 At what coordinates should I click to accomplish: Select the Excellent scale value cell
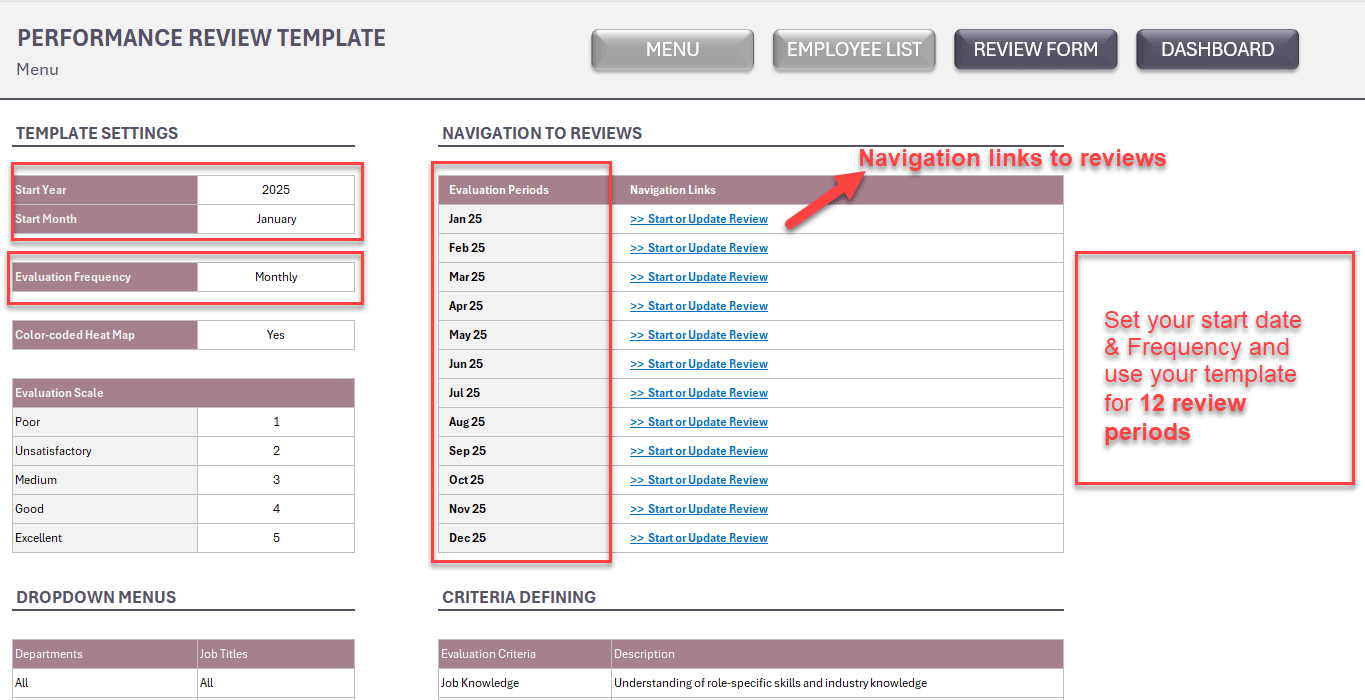click(276, 538)
